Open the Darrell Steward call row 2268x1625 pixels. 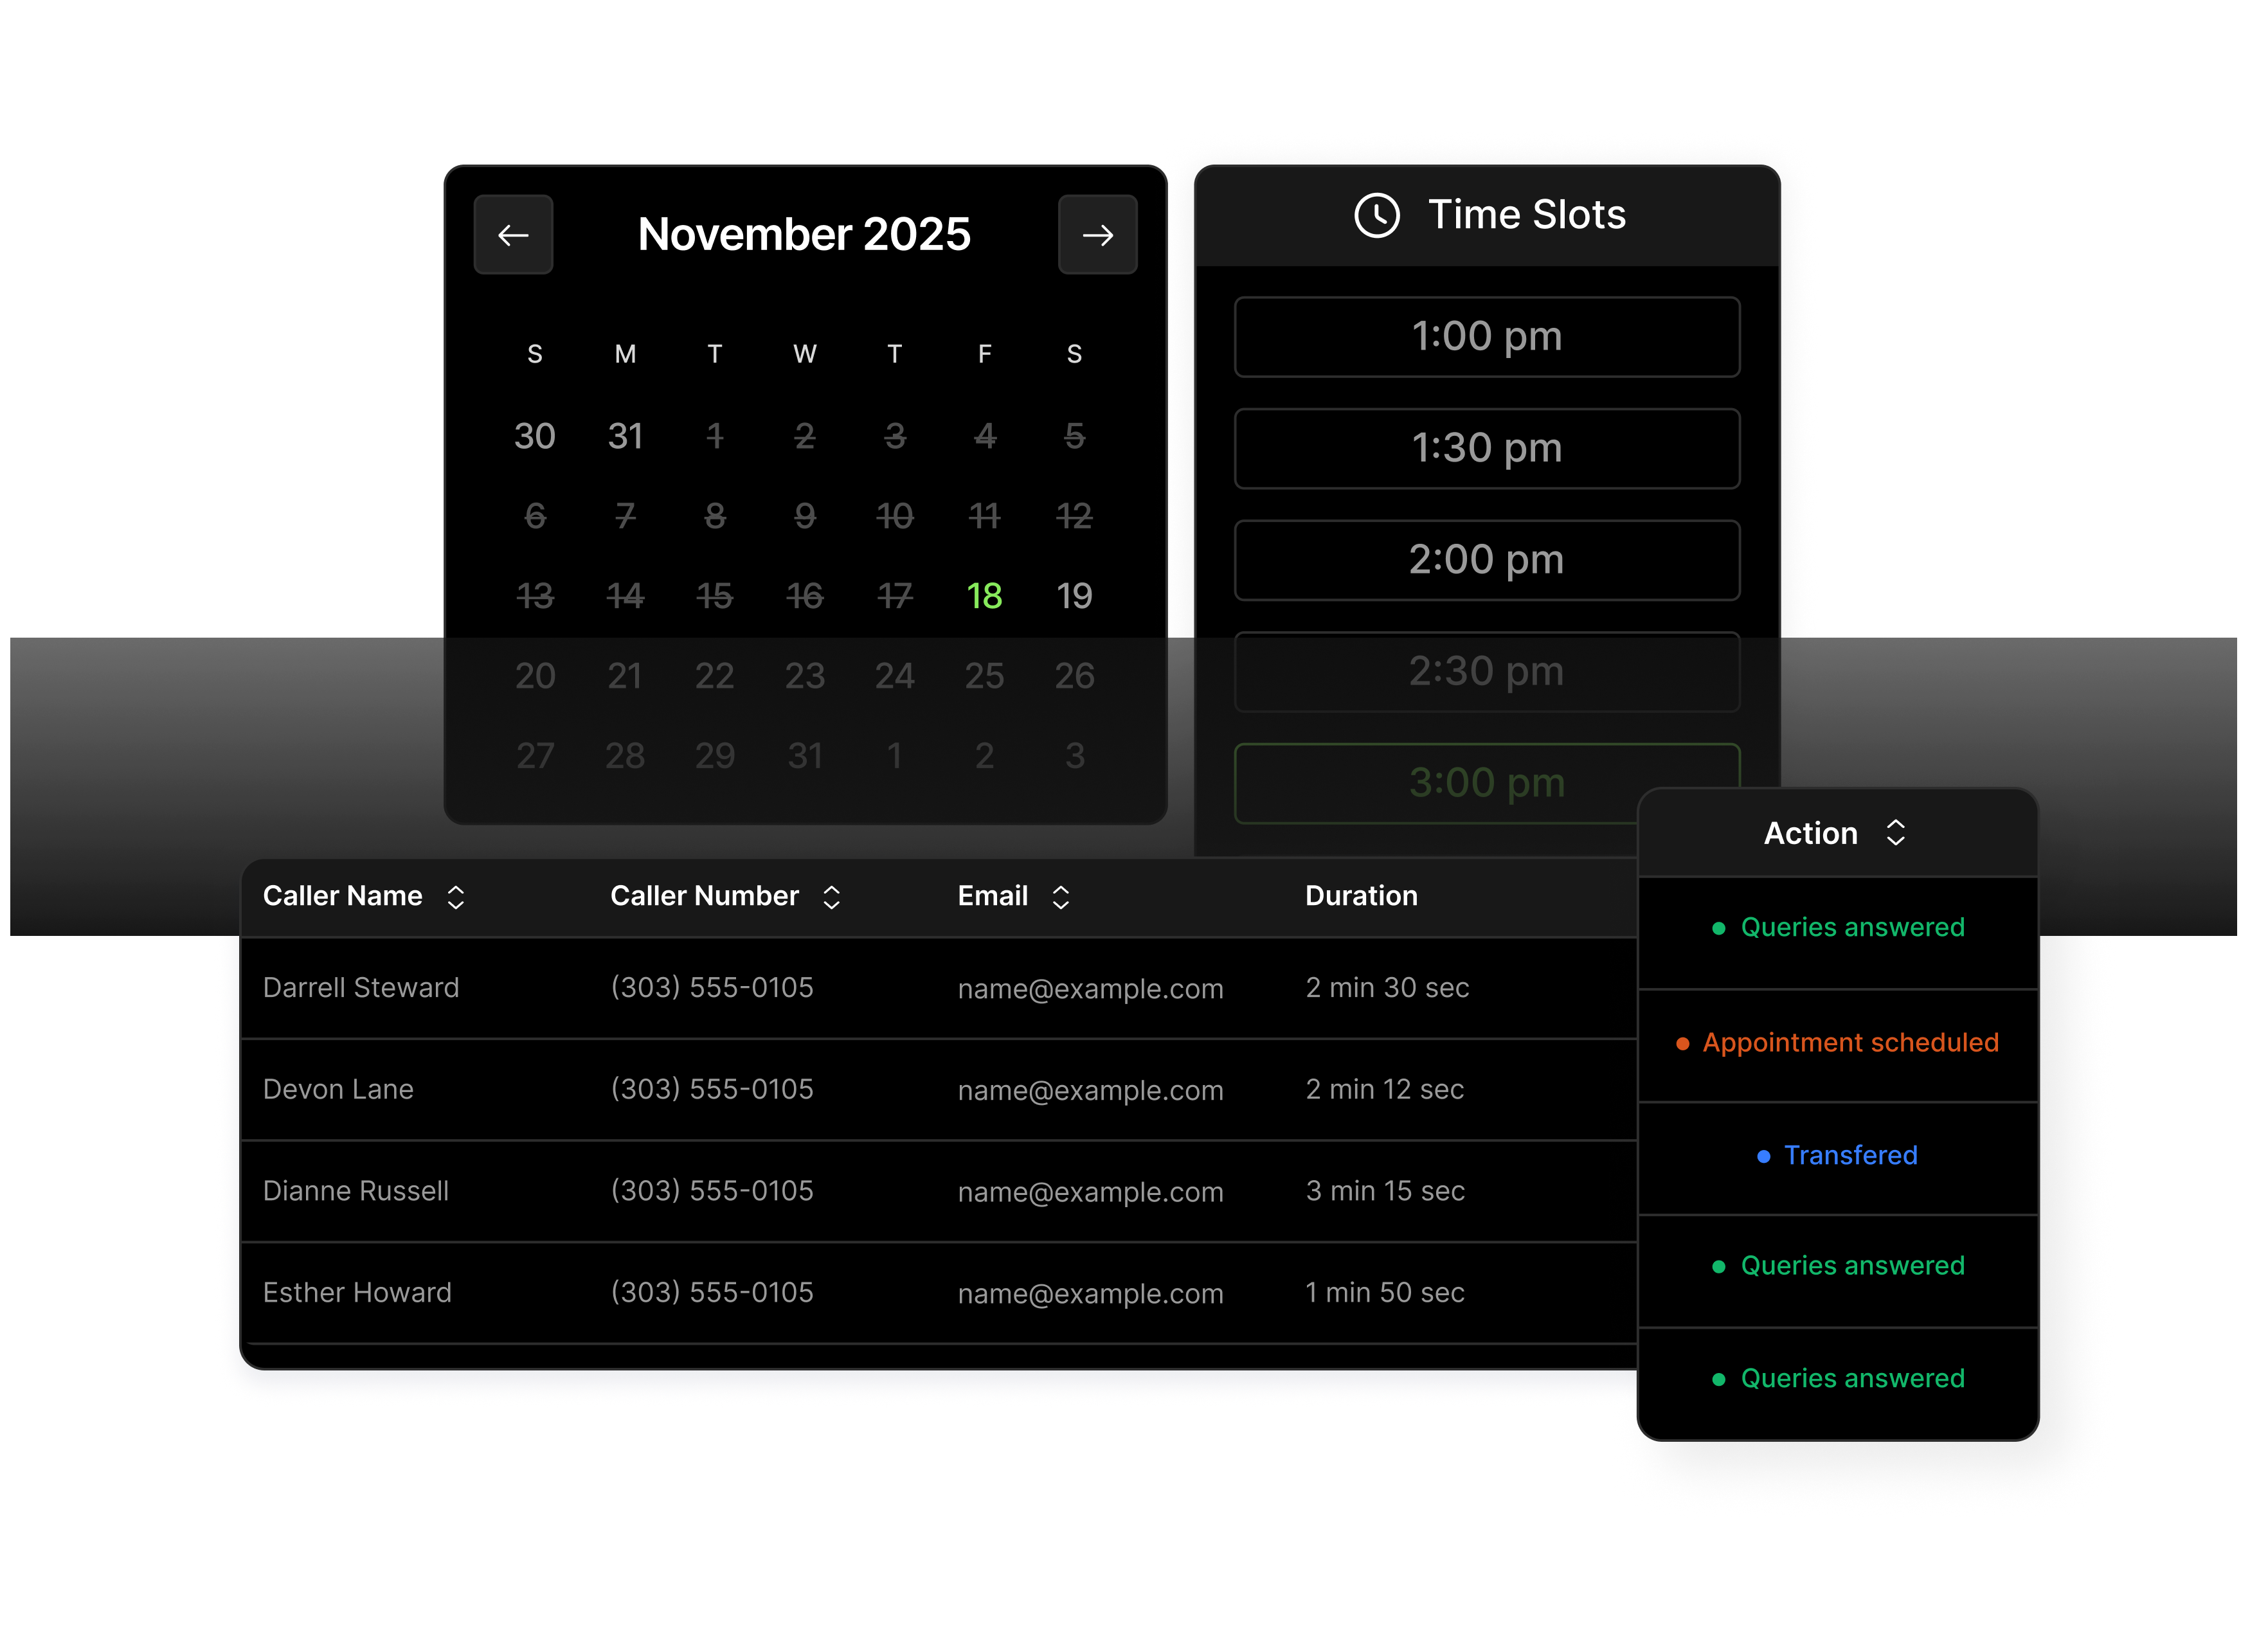(x=361, y=988)
